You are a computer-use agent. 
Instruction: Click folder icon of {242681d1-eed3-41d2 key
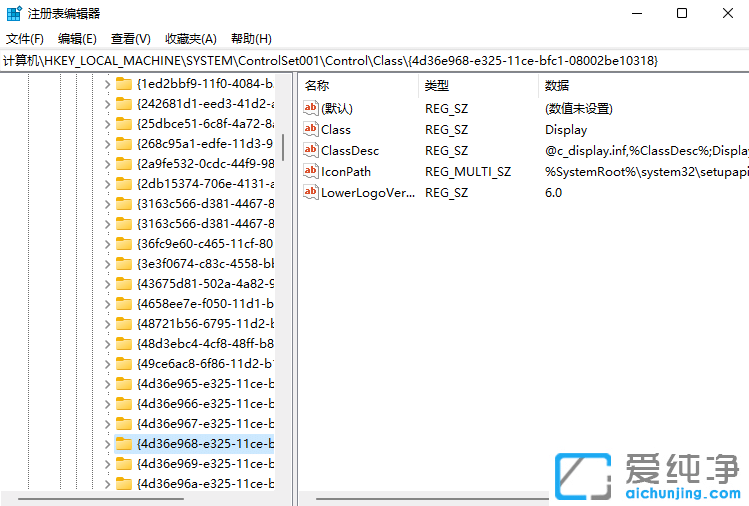point(124,104)
